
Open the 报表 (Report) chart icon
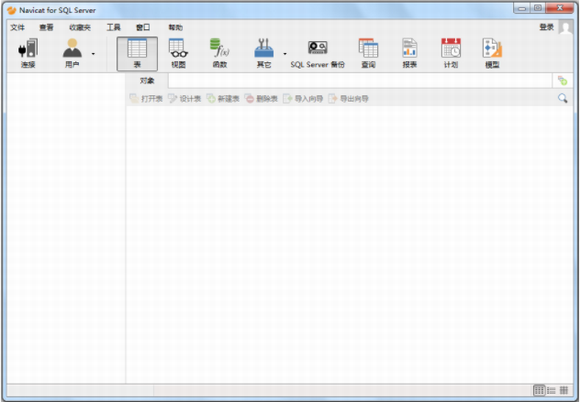[x=410, y=48]
